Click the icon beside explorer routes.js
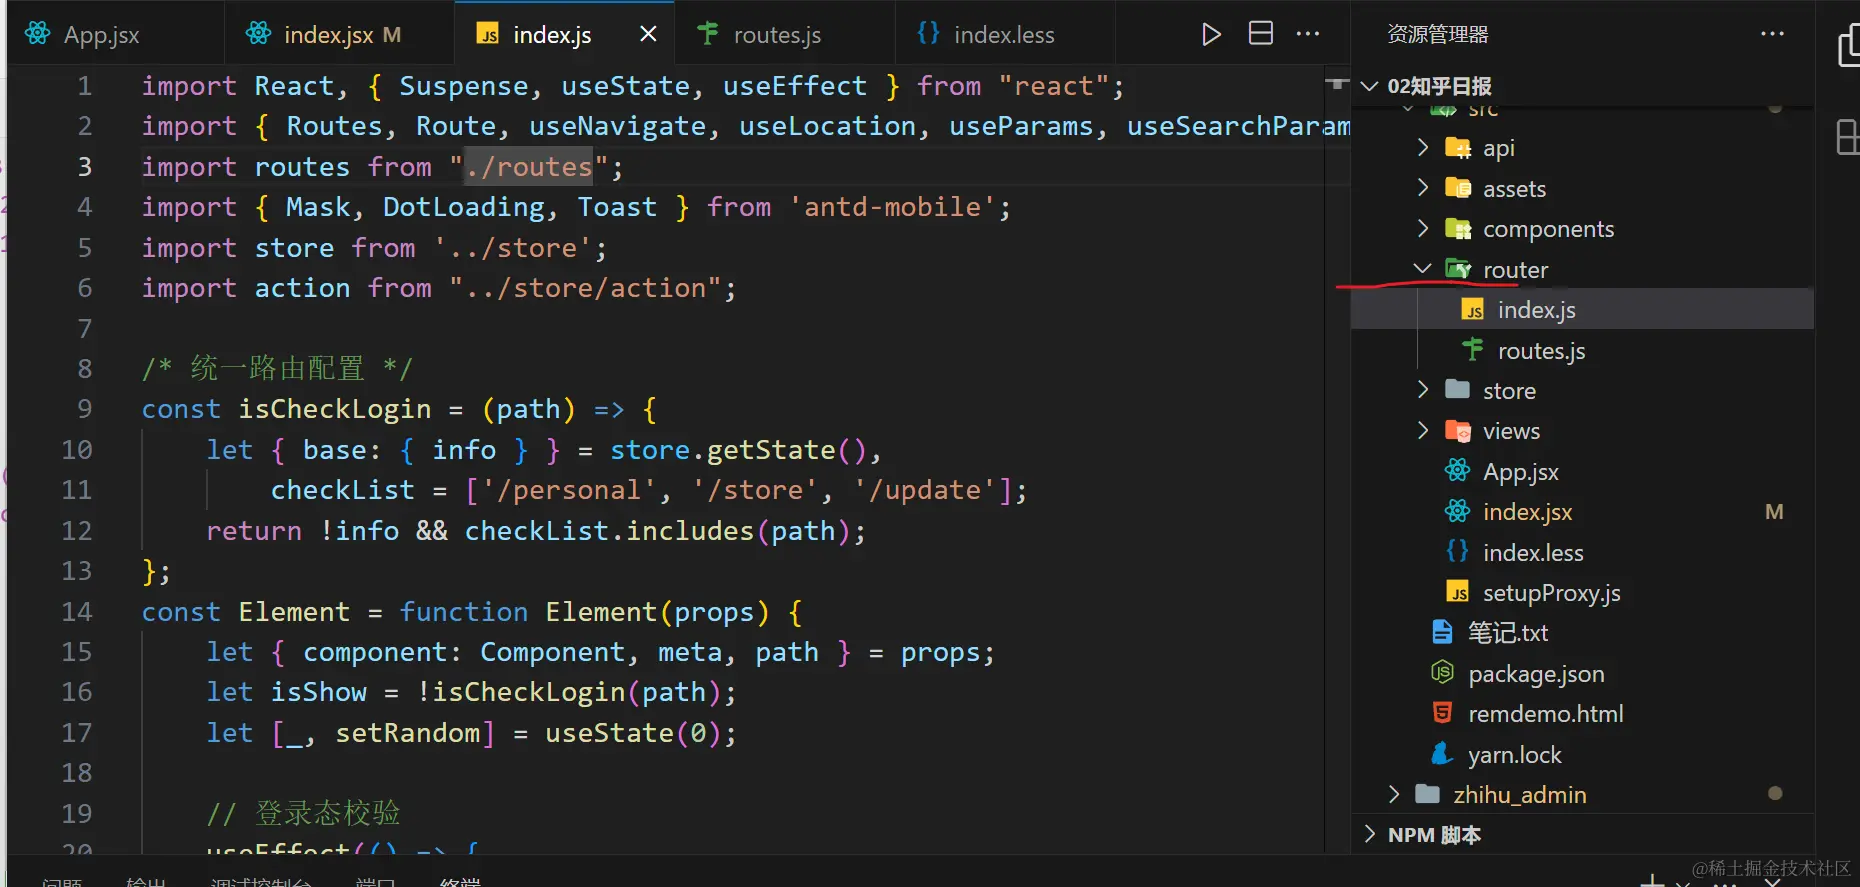 (x=1472, y=349)
